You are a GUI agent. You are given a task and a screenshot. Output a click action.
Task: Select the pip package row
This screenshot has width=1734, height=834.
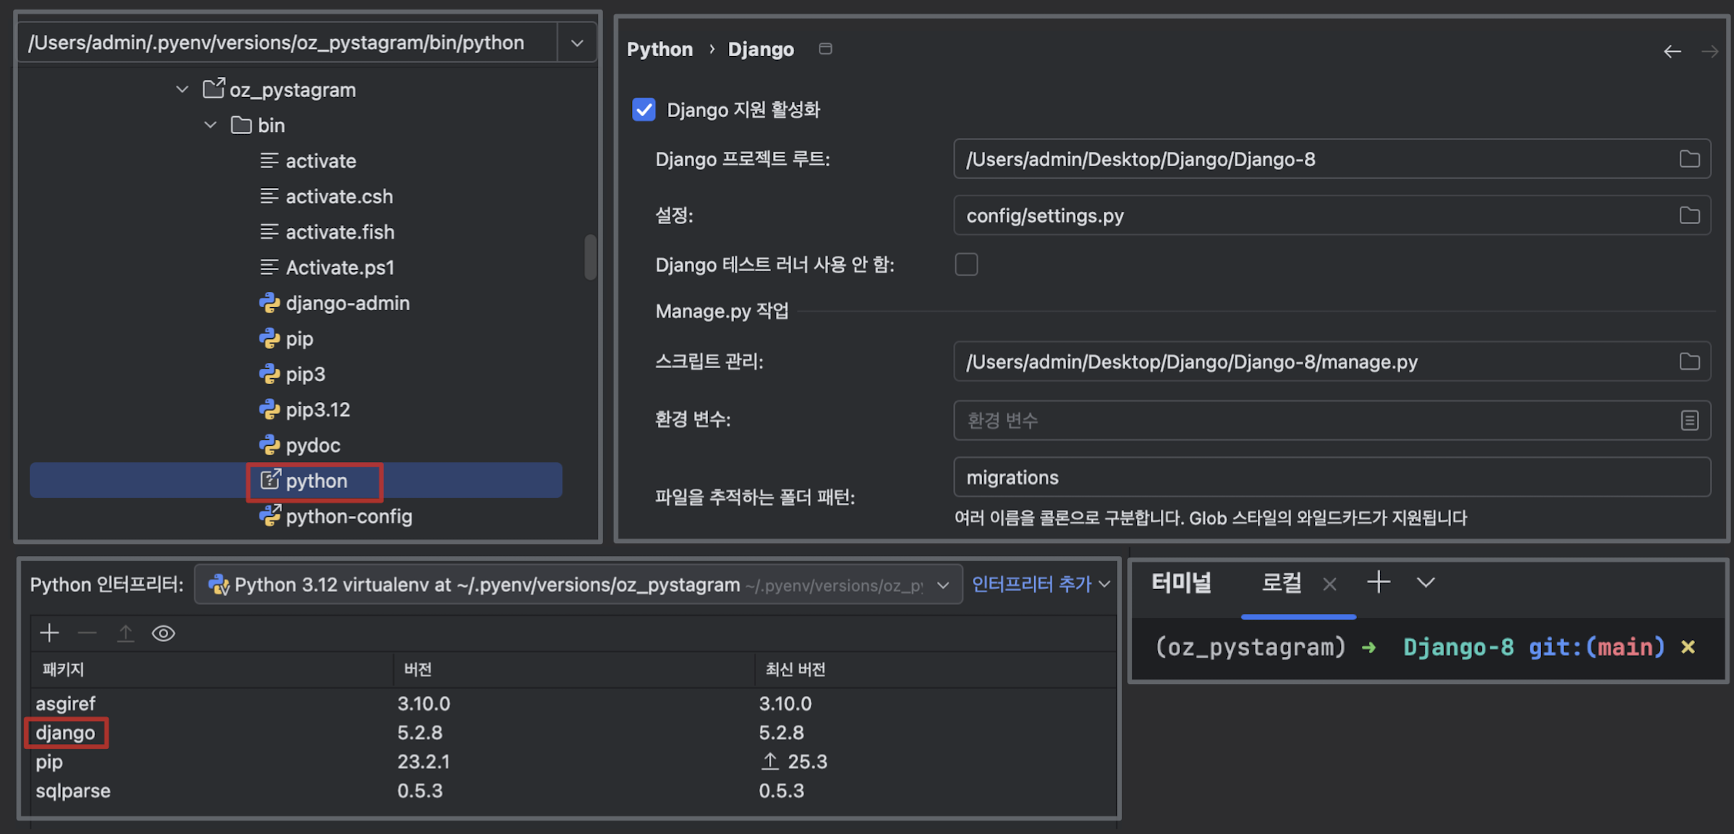click(574, 761)
